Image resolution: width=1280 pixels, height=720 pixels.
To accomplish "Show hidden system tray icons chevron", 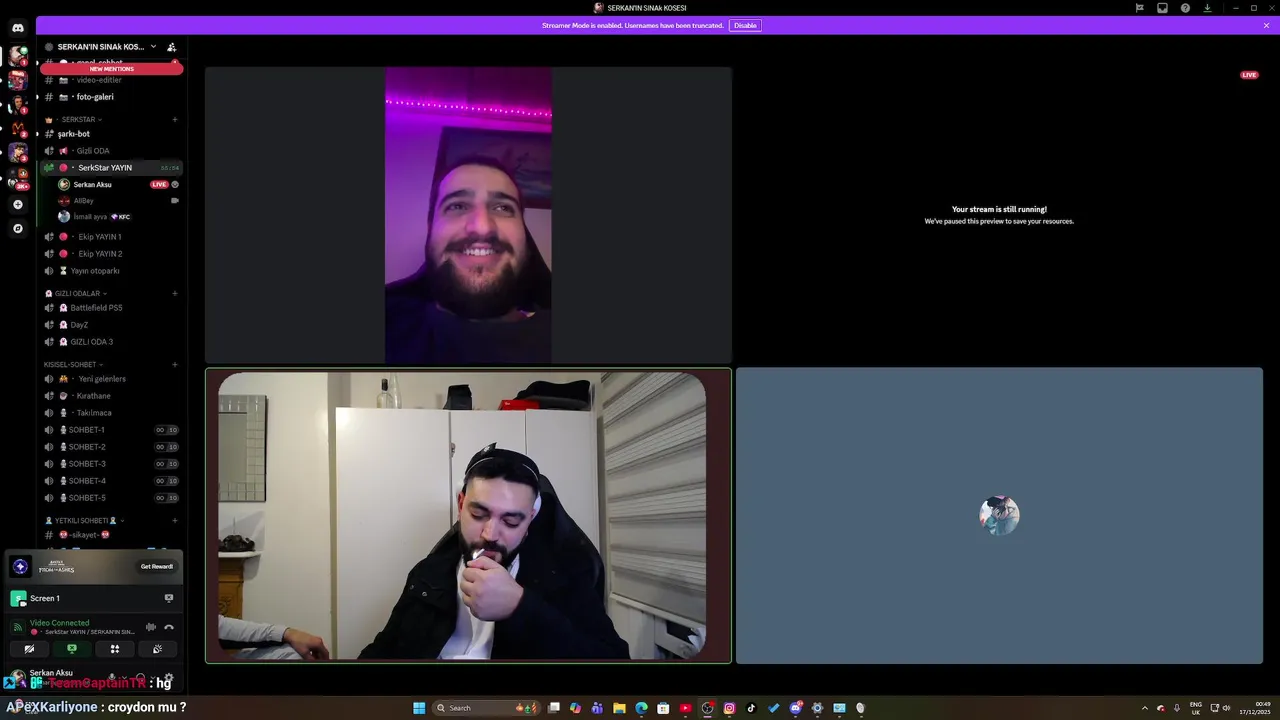I will pyautogui.click(x=1145, y=708).
